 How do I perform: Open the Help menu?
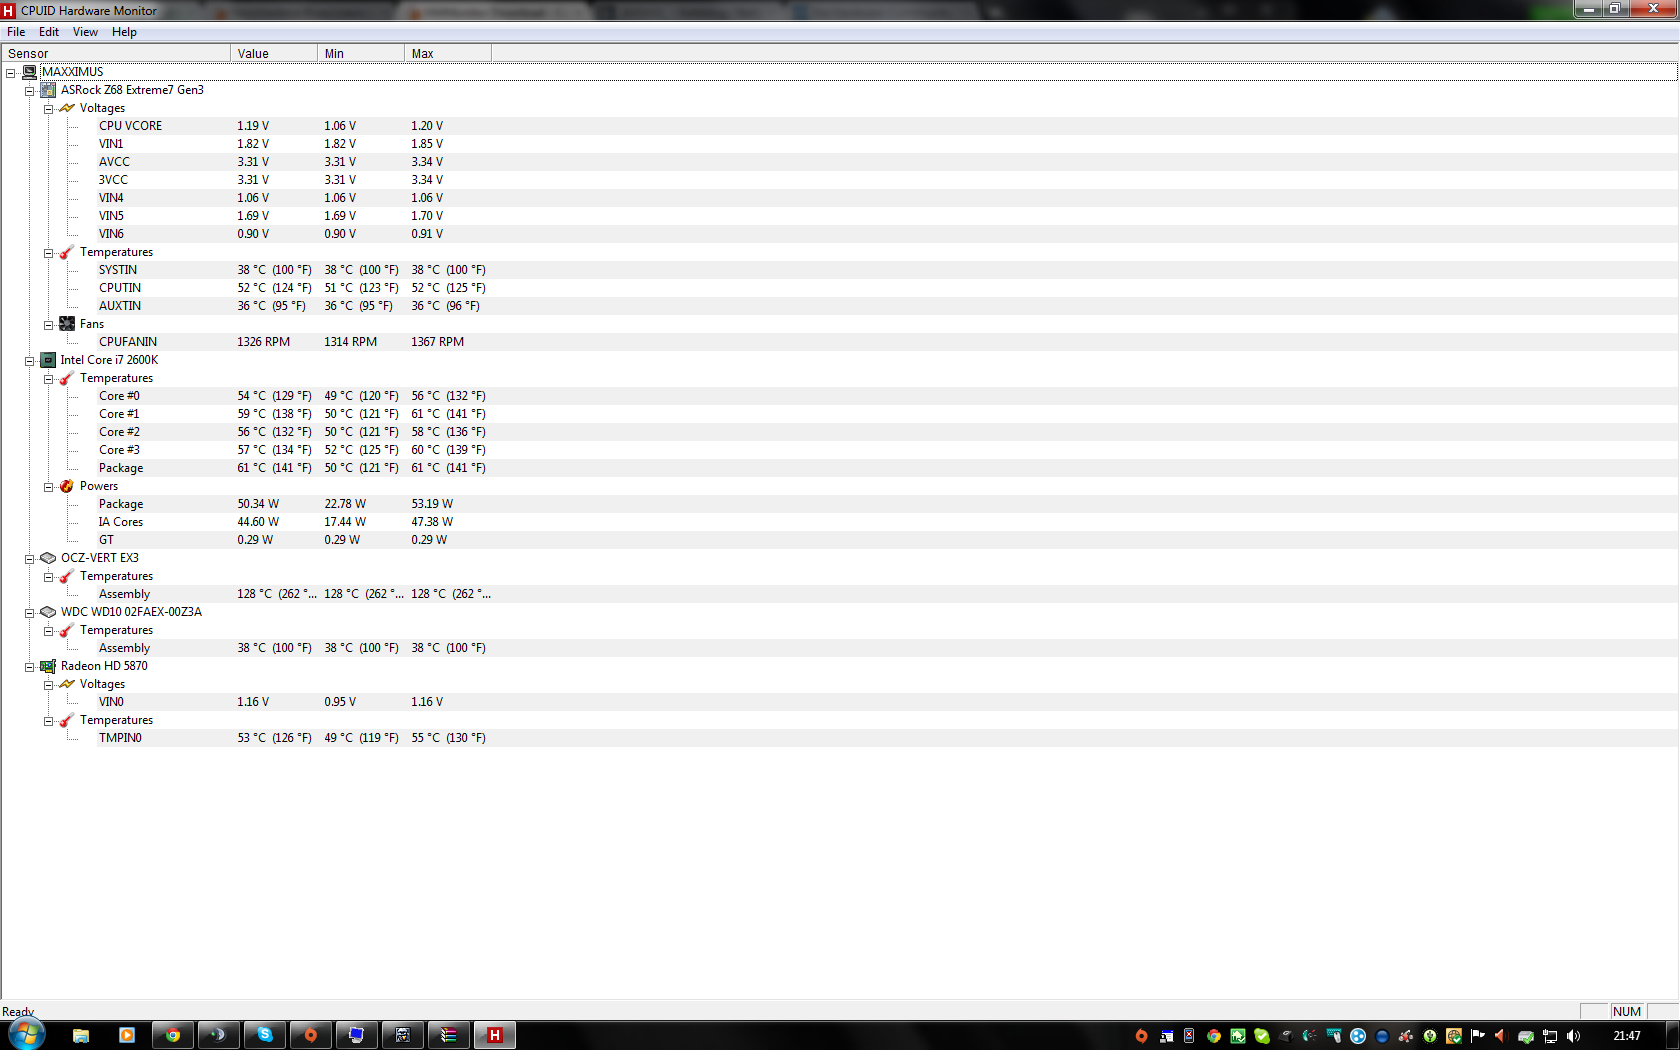(124, 32)
